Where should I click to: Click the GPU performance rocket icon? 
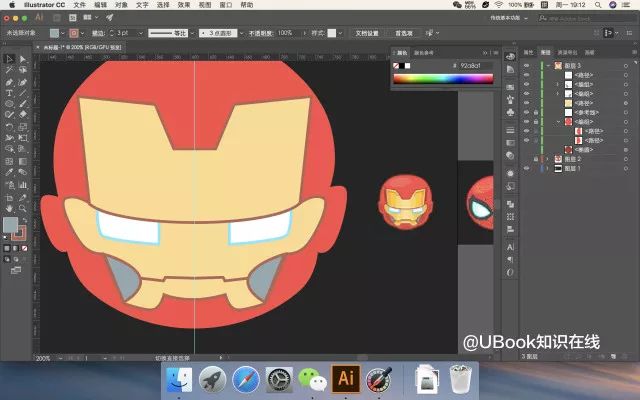click(x=109, y=18)
